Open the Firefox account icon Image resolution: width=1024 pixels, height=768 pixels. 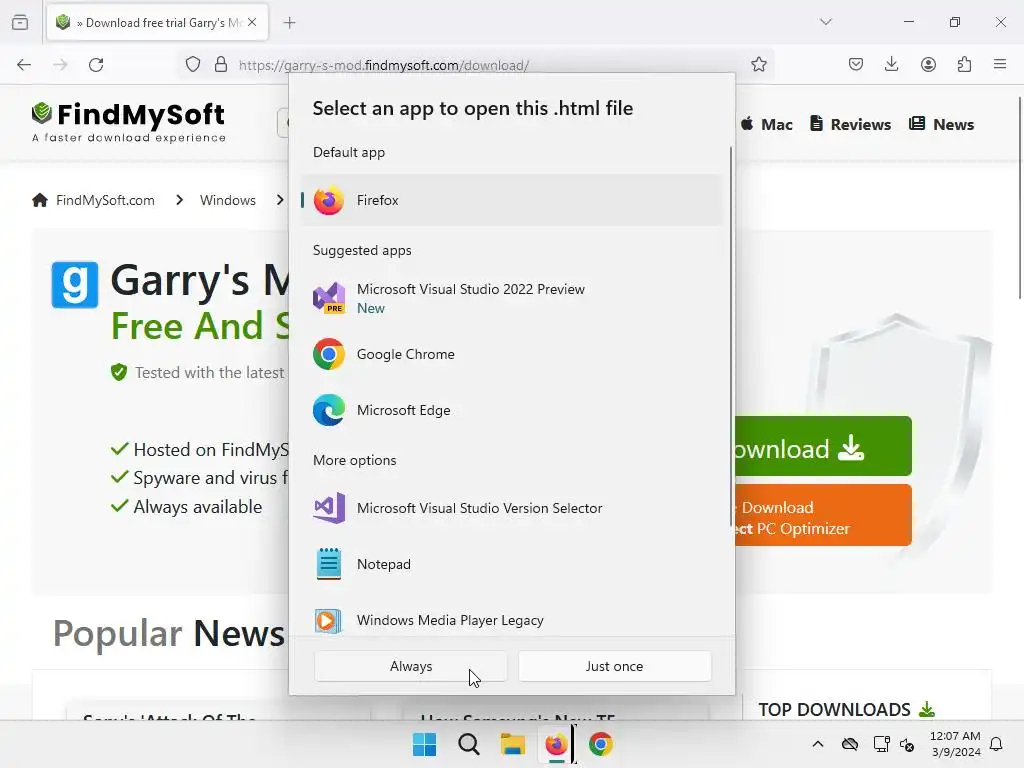(x=928, y=65)
